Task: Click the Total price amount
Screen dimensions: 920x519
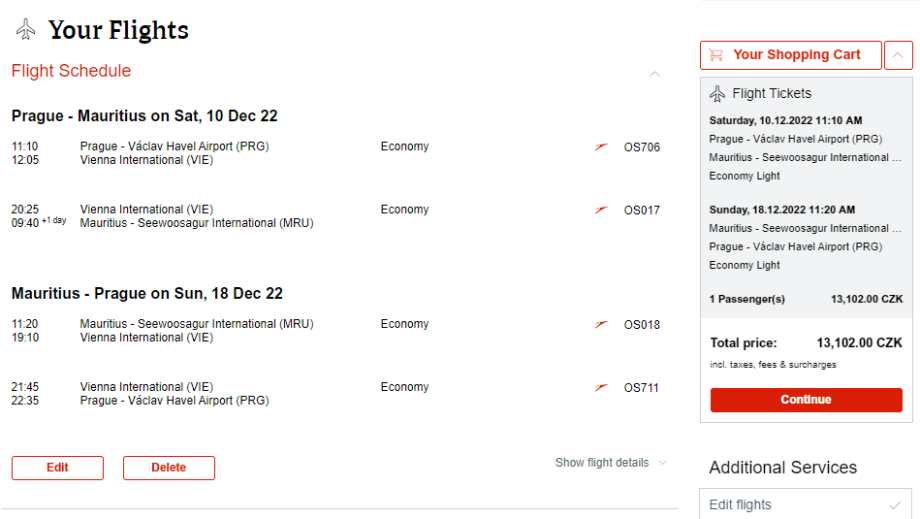Action: [859, 343]
